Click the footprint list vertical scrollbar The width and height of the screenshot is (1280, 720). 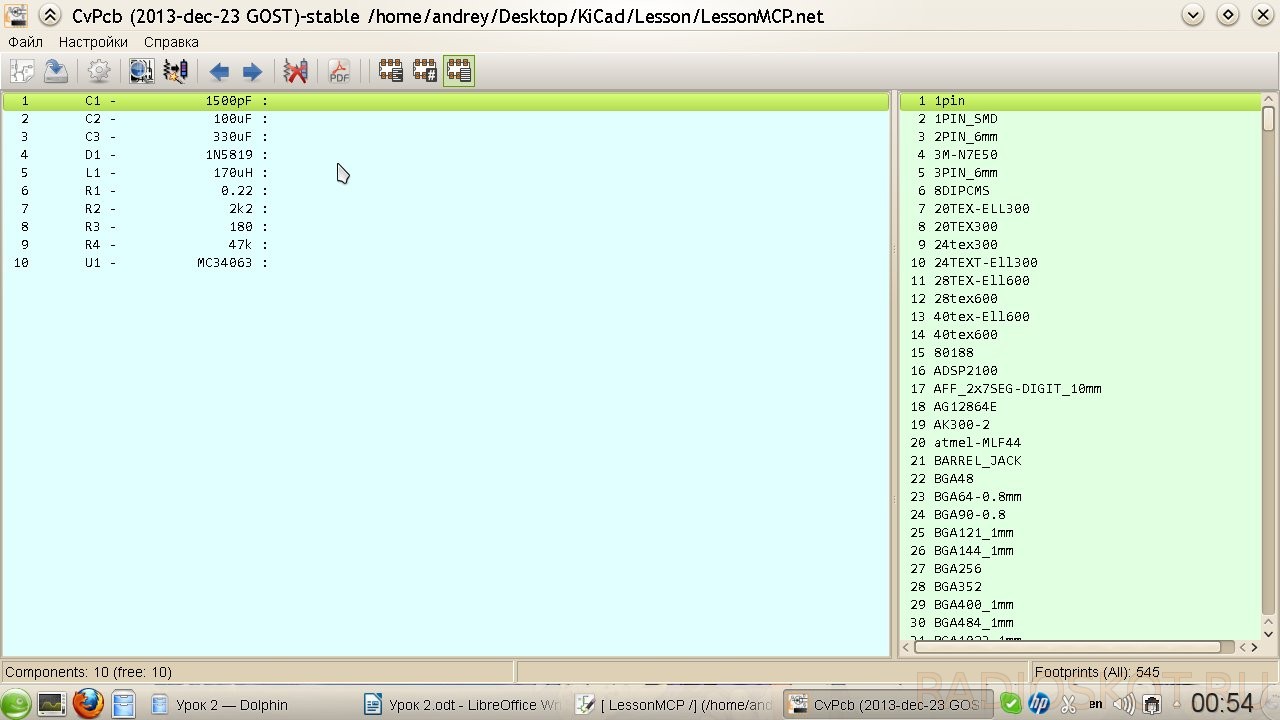coord(1268,366)
